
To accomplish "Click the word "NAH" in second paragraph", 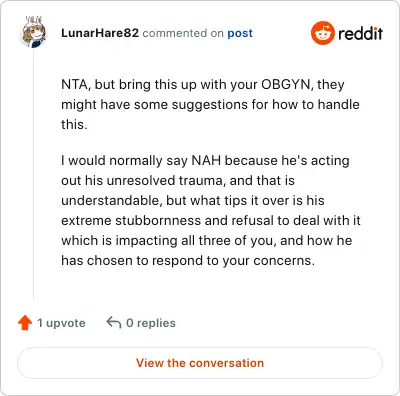I will [x=206, y=161].
